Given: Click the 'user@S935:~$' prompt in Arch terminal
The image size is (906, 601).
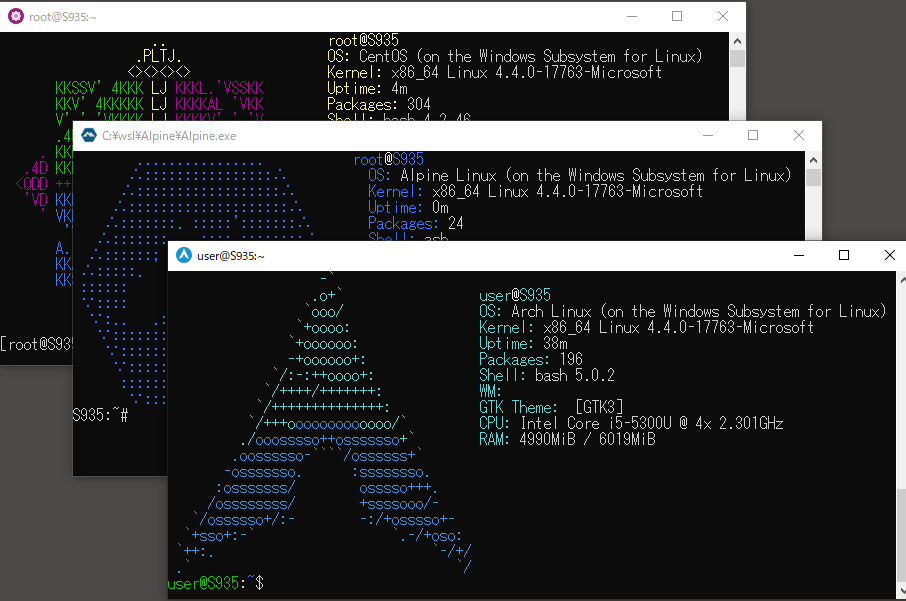Looking at the screenshot, I should pyautogui.click(x=216, y=583).
